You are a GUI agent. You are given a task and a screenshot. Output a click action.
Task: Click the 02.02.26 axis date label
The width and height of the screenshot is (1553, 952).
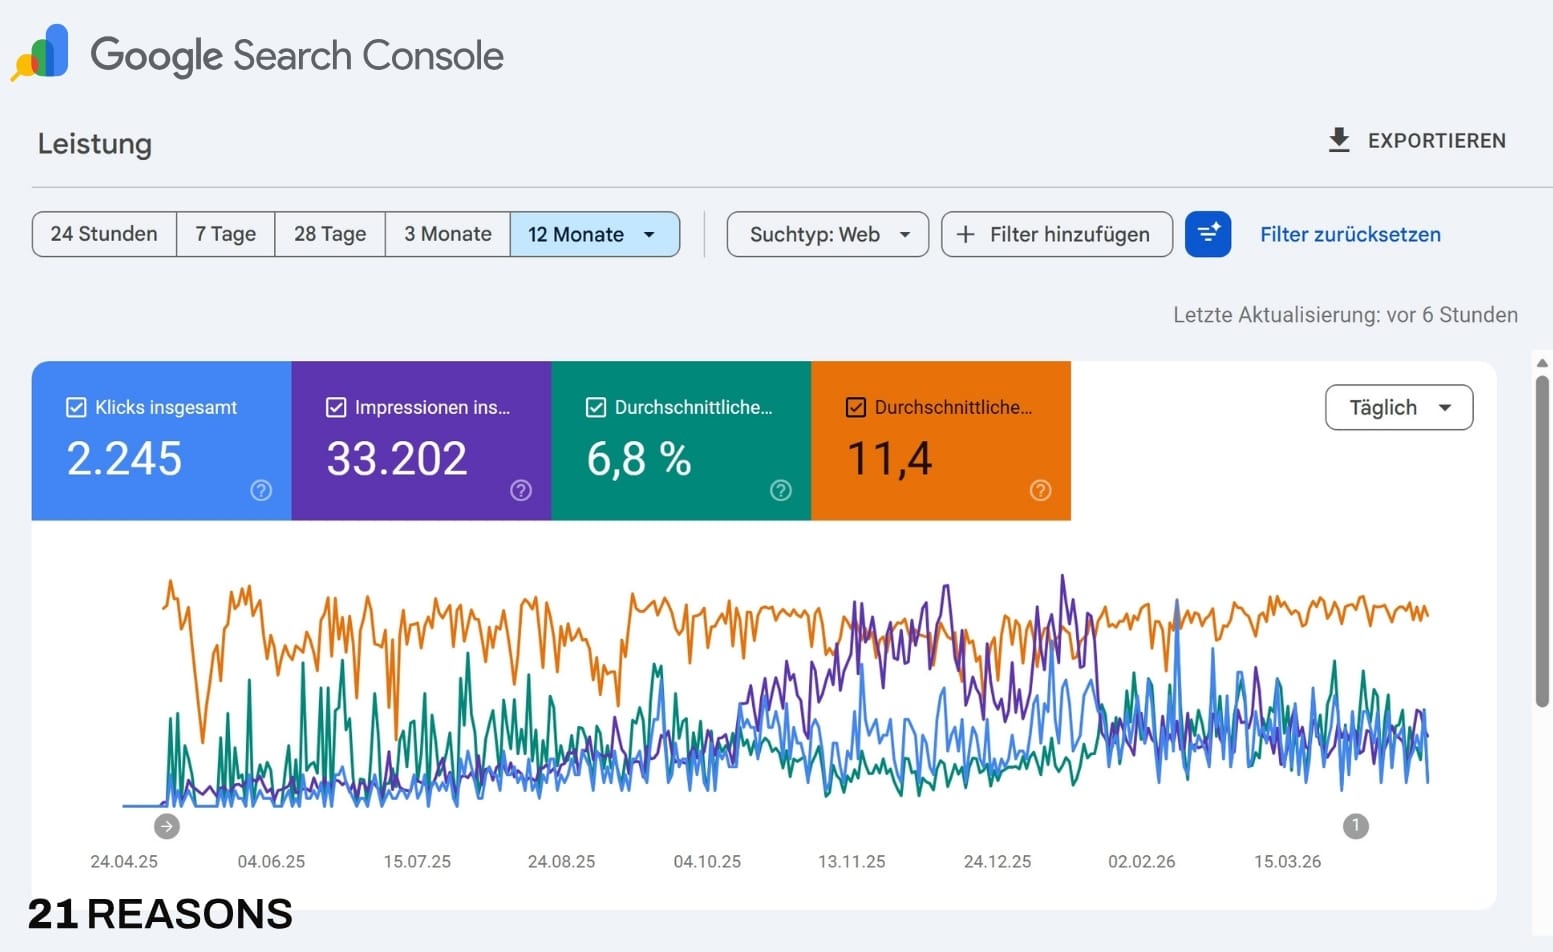coord(1141,861)
